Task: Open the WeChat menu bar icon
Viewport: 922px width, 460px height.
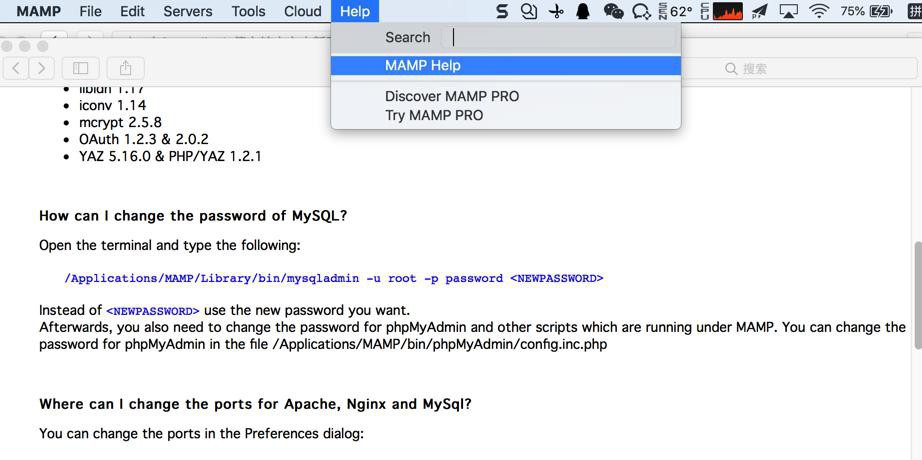Action: pos(613,12)
